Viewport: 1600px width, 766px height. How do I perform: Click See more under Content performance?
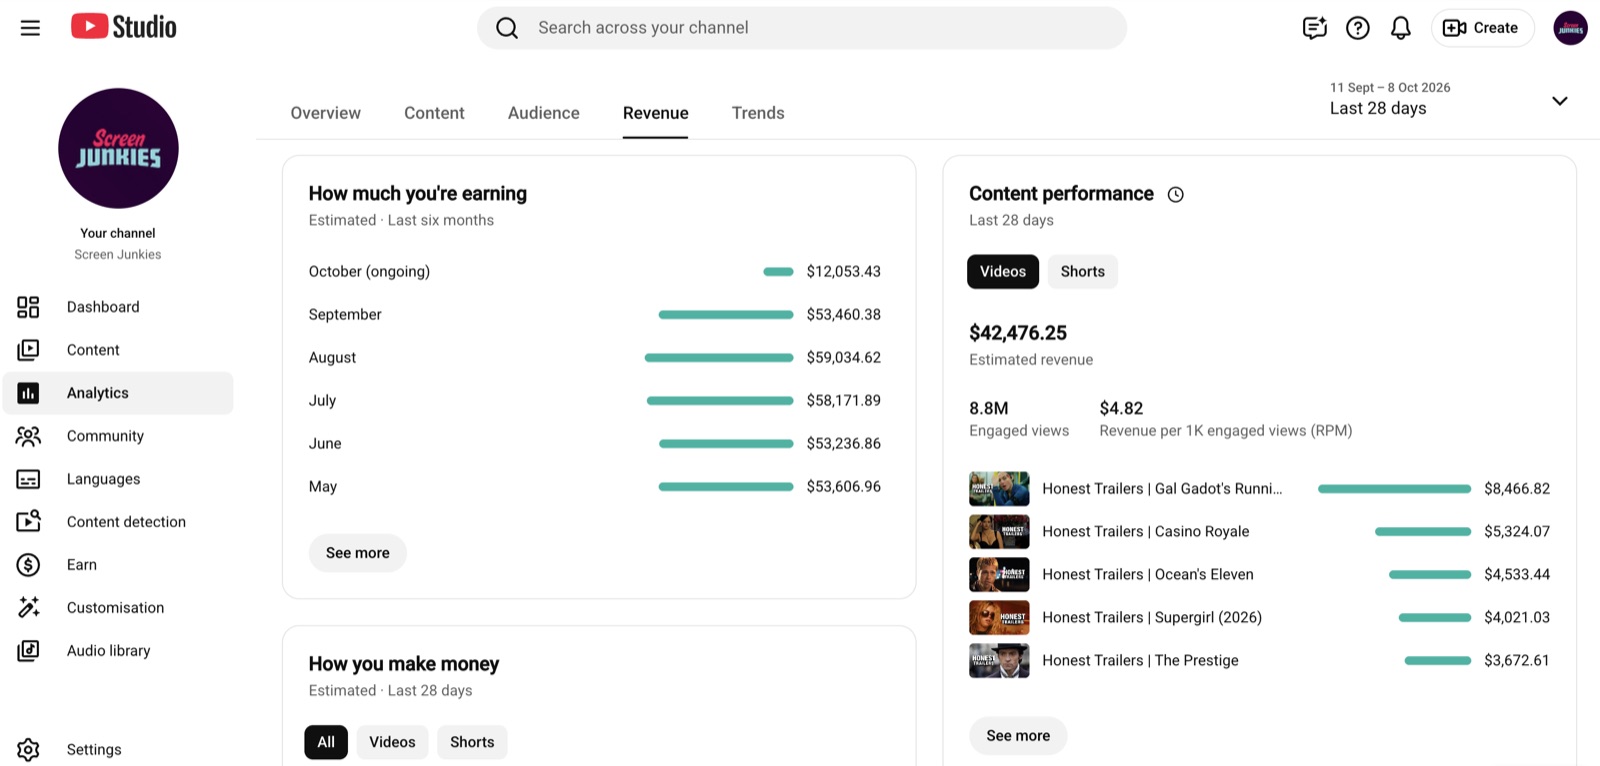tap(1018, 736)
